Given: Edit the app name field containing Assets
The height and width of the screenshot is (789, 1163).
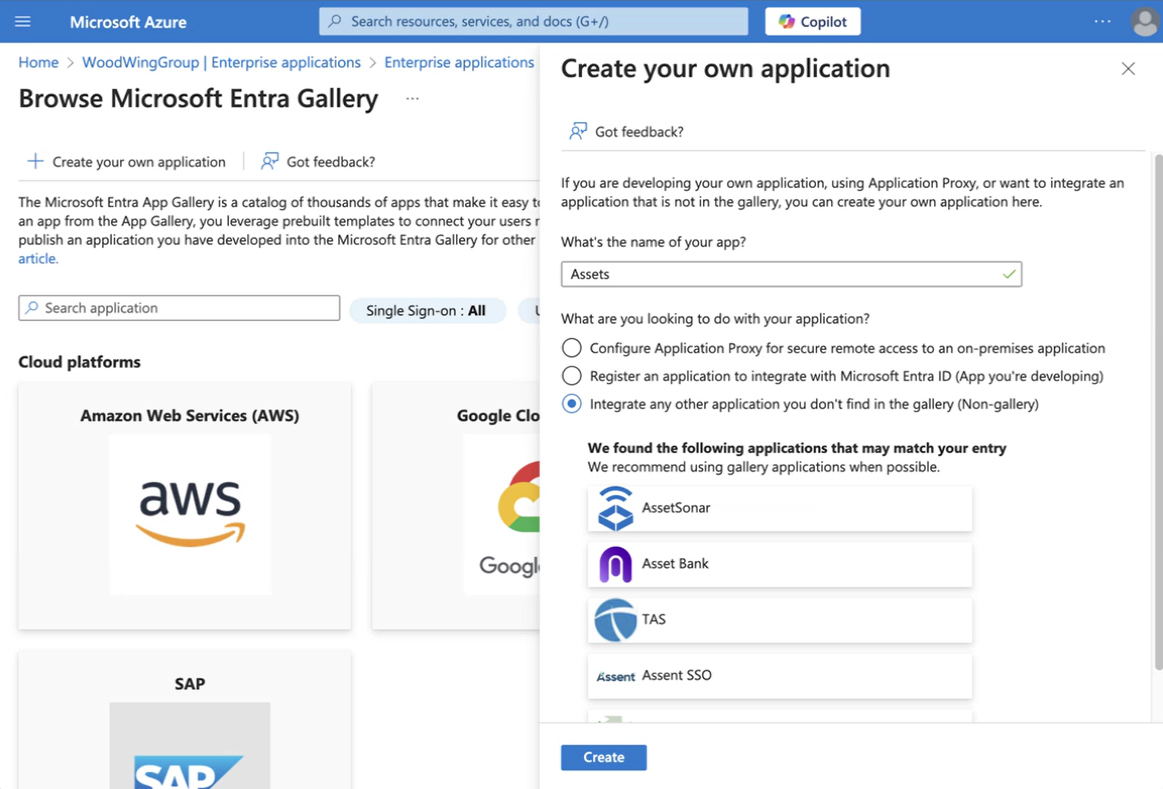Looking at the screenshot, I should point(791,274).
